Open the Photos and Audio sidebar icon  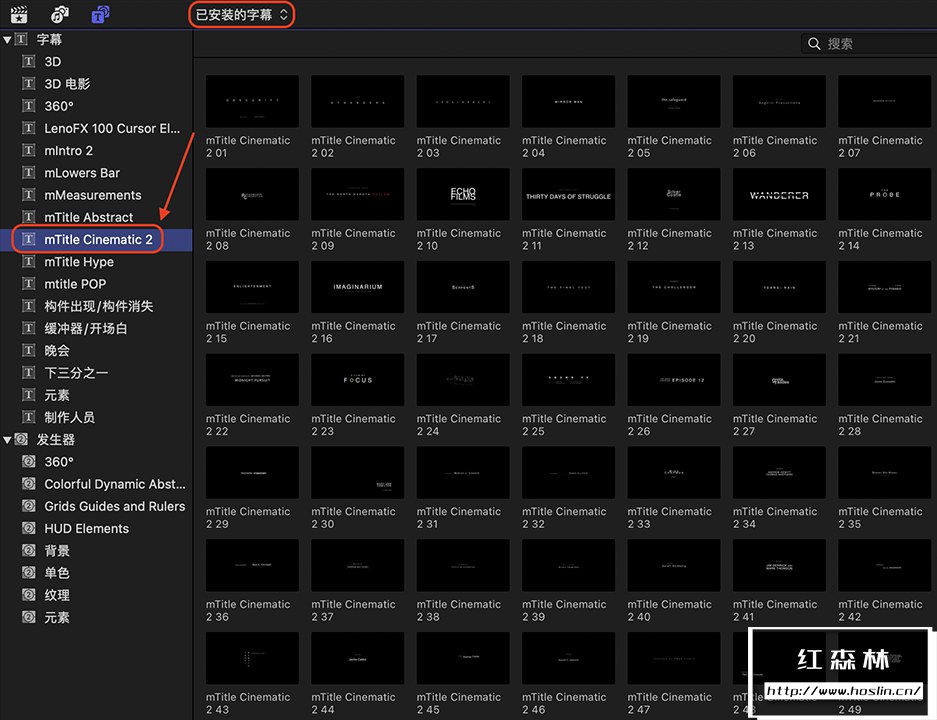[60, 14]
